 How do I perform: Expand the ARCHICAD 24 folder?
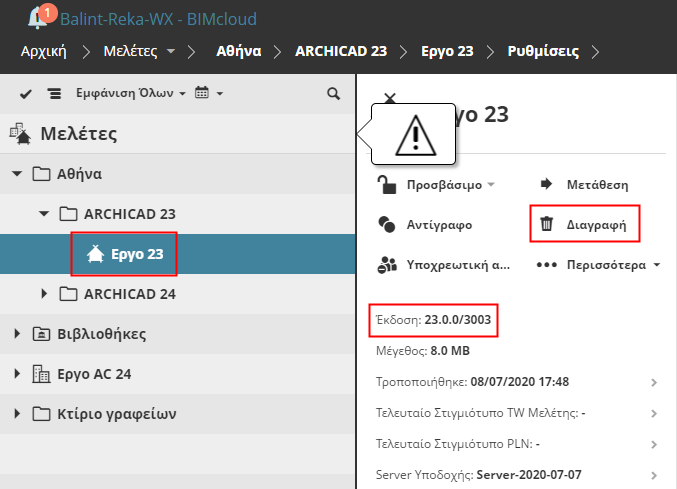(x=44, y=294)
